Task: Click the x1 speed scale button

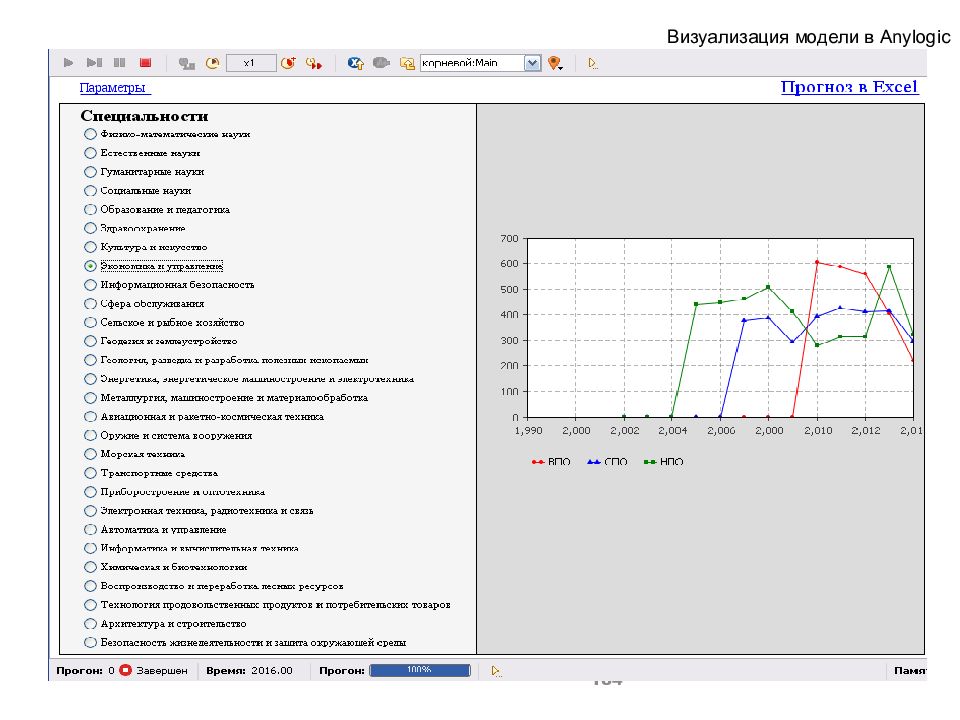Action: point(250,63)
